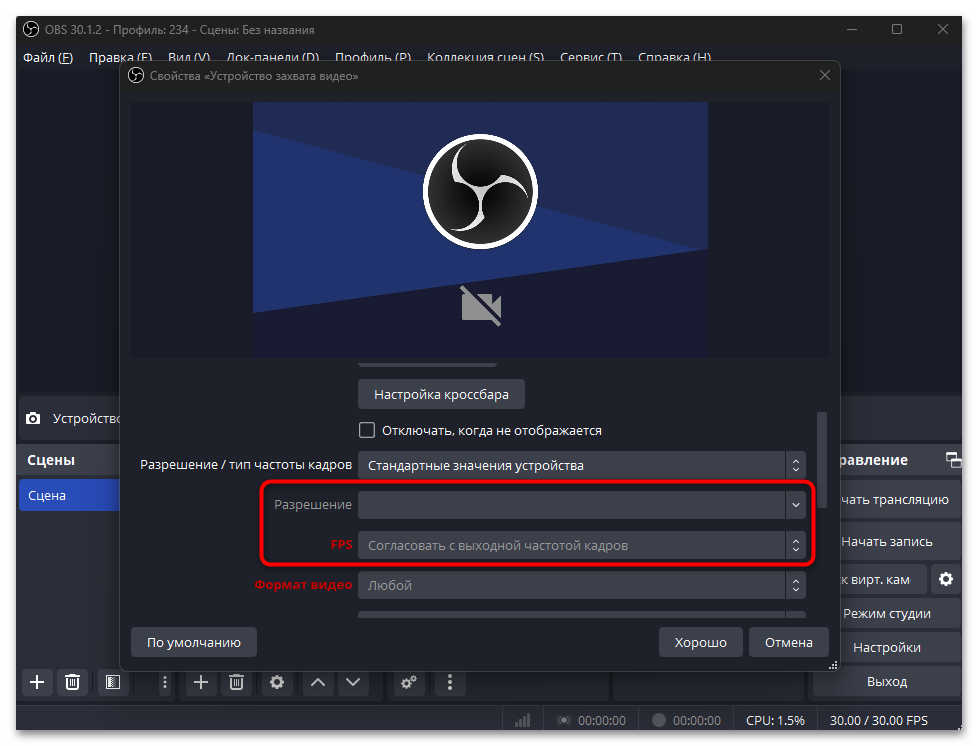Open the Scenes panel three-dot menu

[x=165, y=682]
